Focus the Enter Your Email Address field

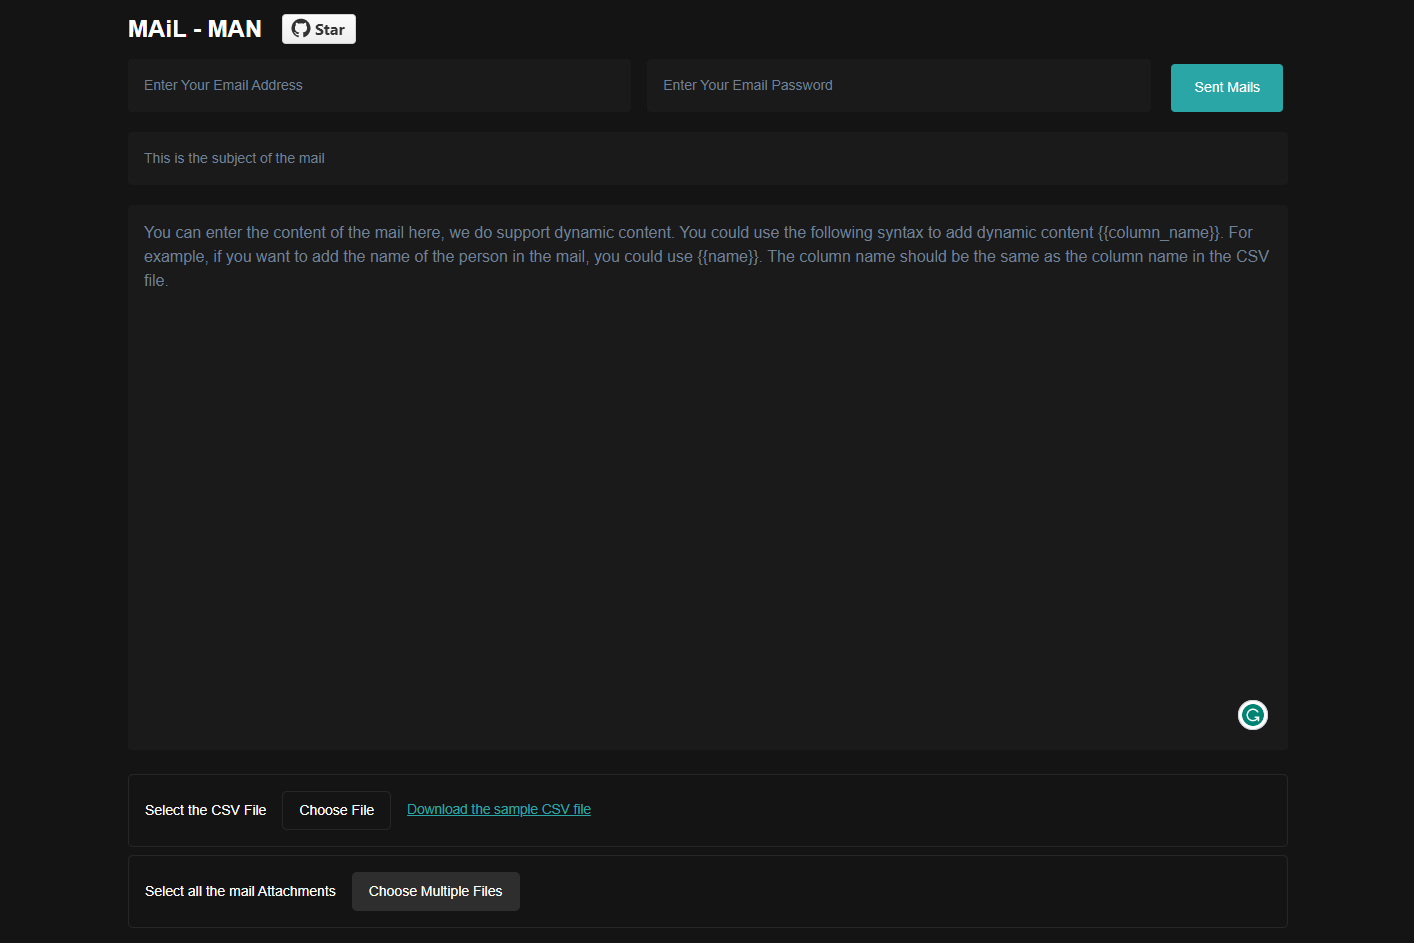[x=379, y=85]
